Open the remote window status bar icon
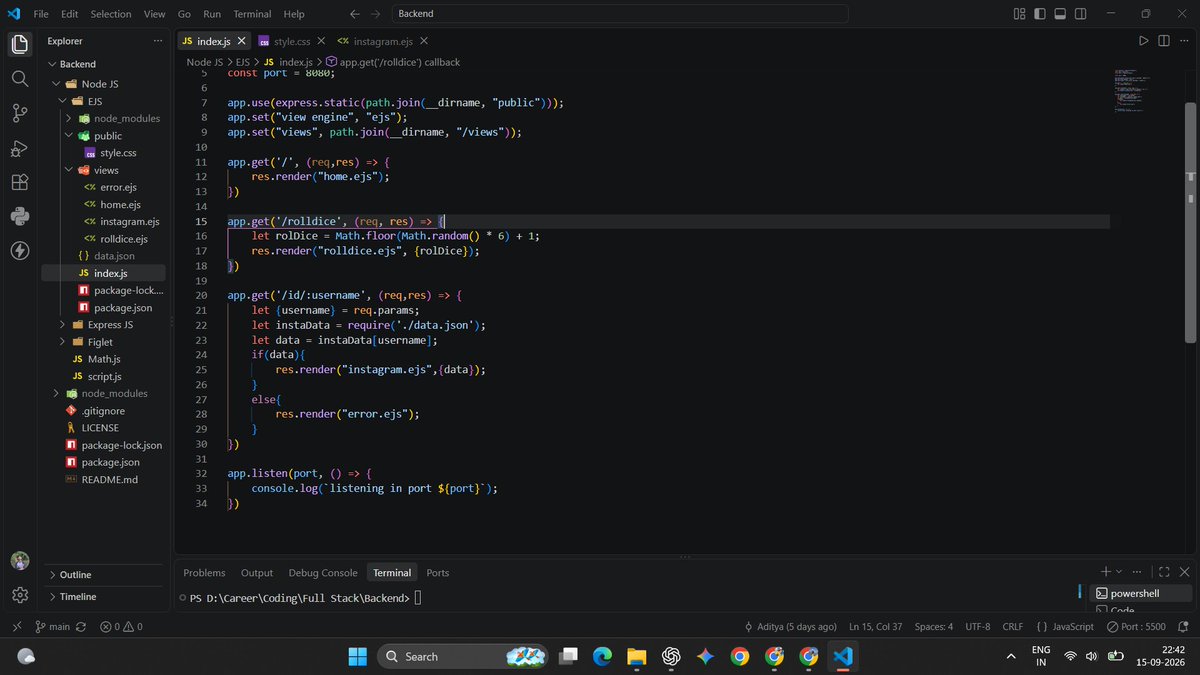 tap(16, 626)
